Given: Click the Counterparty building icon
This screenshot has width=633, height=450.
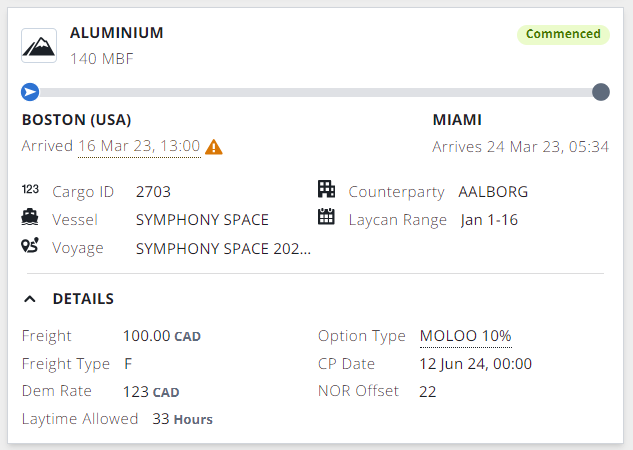Looking at the screenshot, I should [326, 190].
